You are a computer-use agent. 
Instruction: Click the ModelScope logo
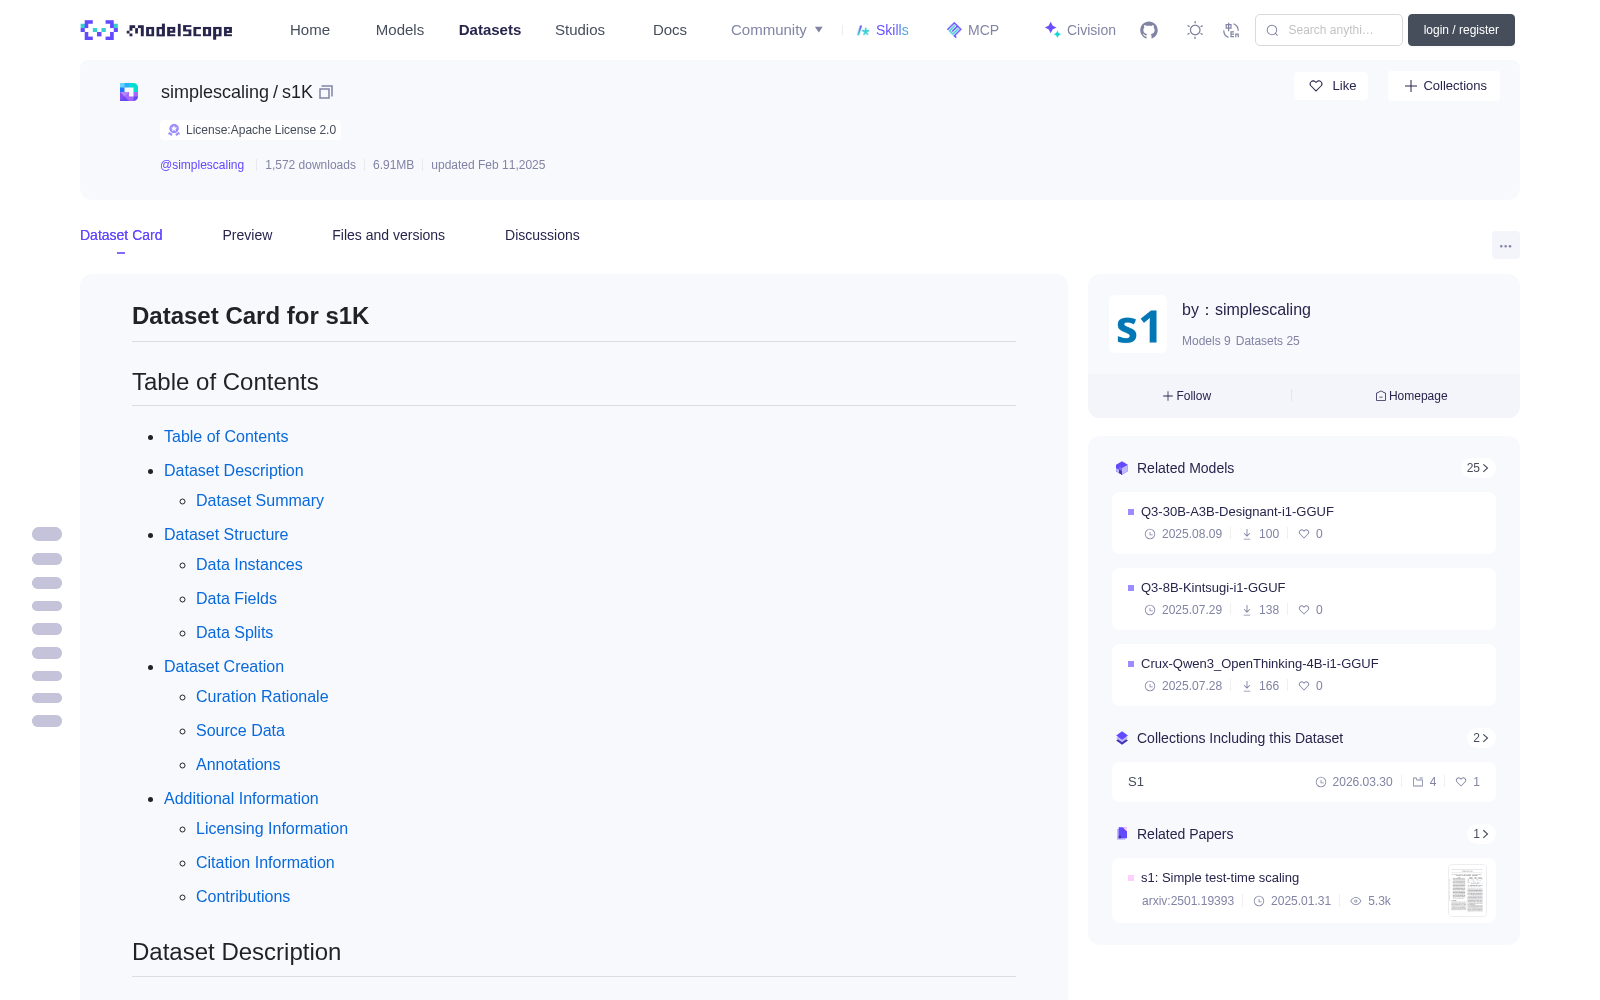156,30
